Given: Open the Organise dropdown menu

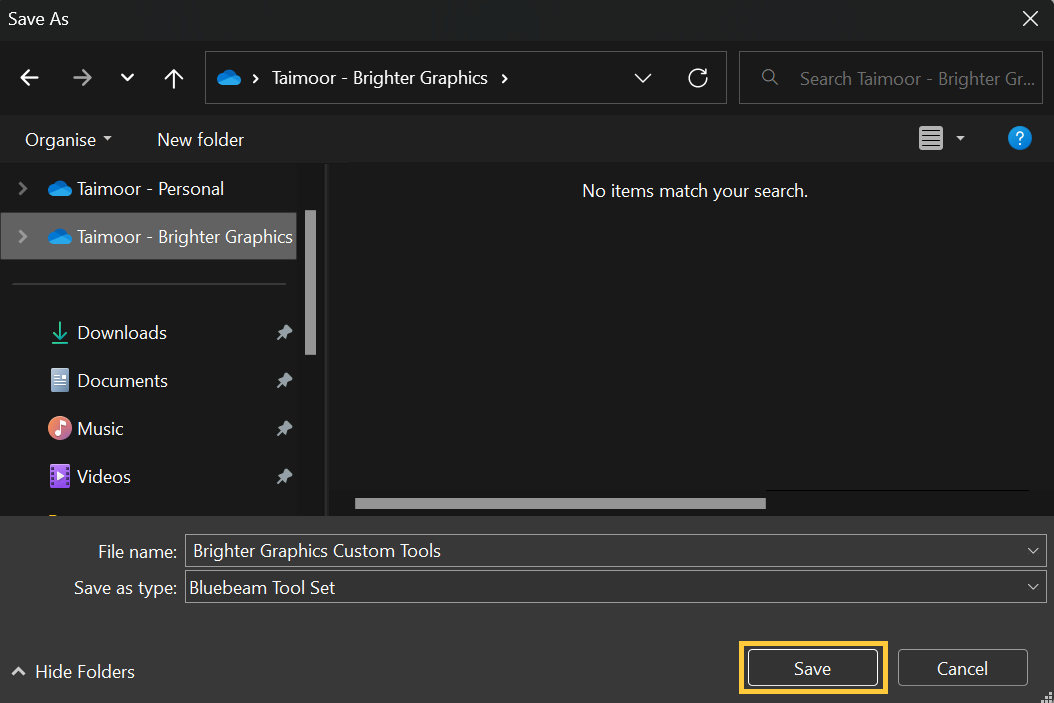Looking at the screenshot, I should tap(67, 139).
